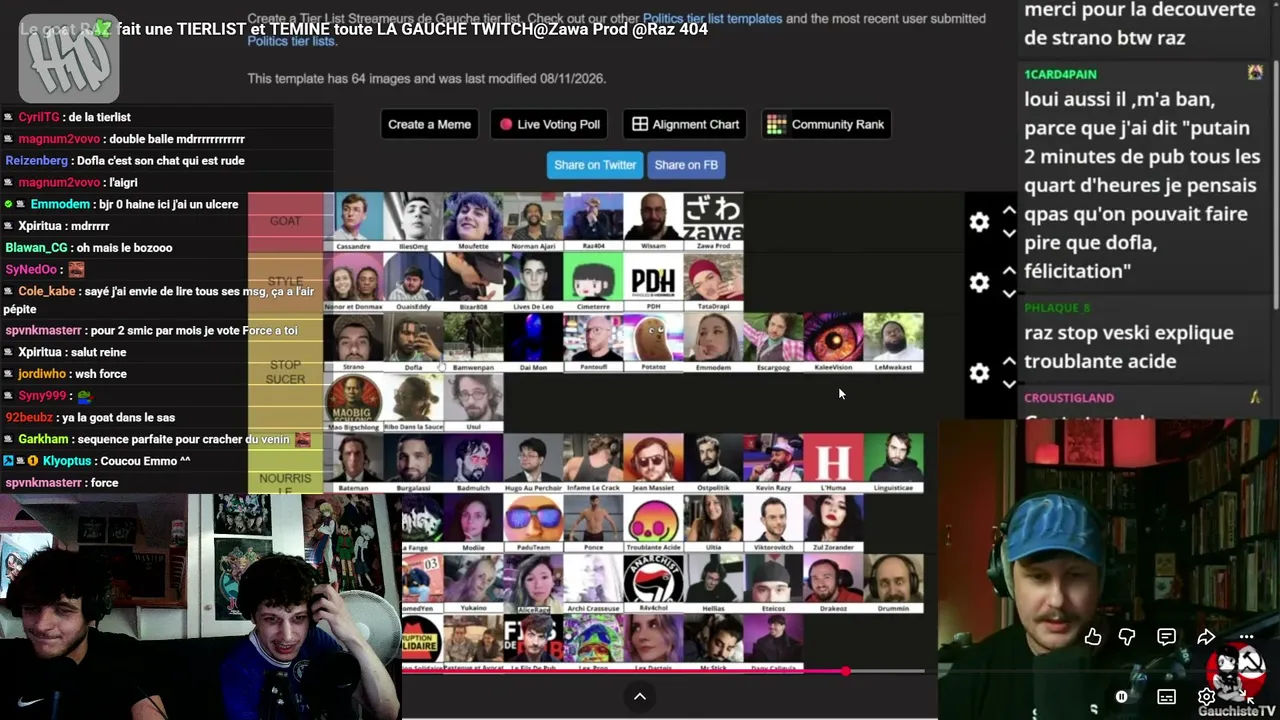Open the Politics tier lists link
The image size is (1280, 720).
point(291,41)
